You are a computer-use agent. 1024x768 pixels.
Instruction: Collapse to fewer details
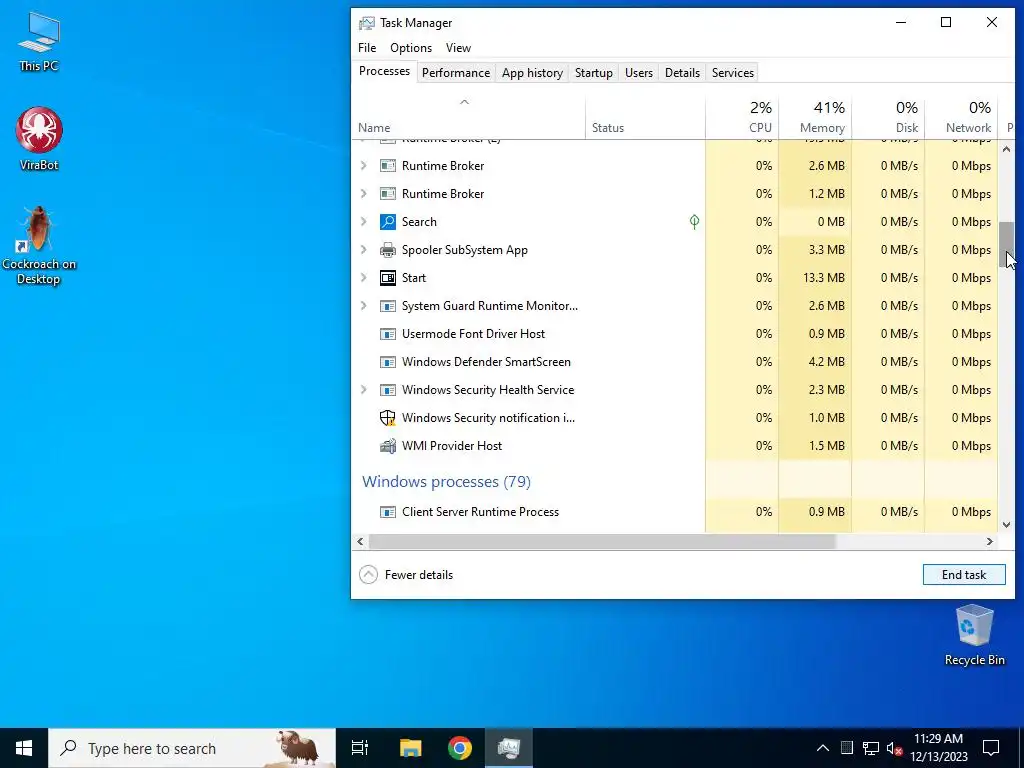[x=406, y=575]
